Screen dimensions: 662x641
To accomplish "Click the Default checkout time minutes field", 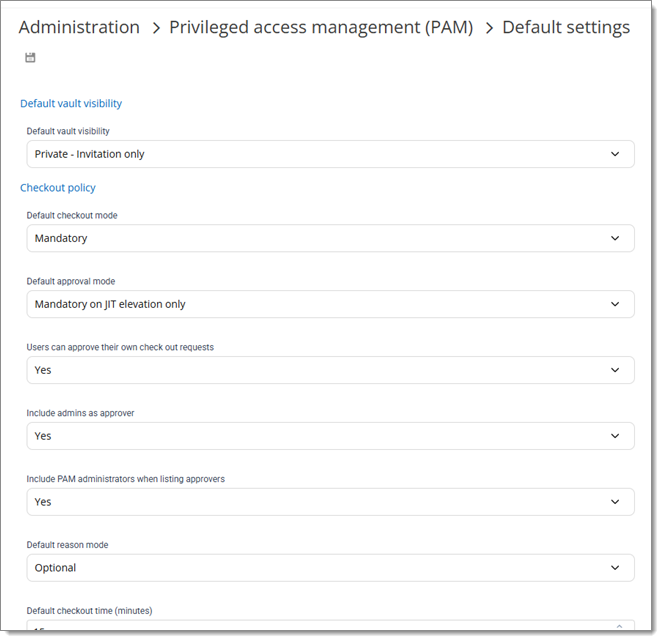I will (x=300, y=629).
